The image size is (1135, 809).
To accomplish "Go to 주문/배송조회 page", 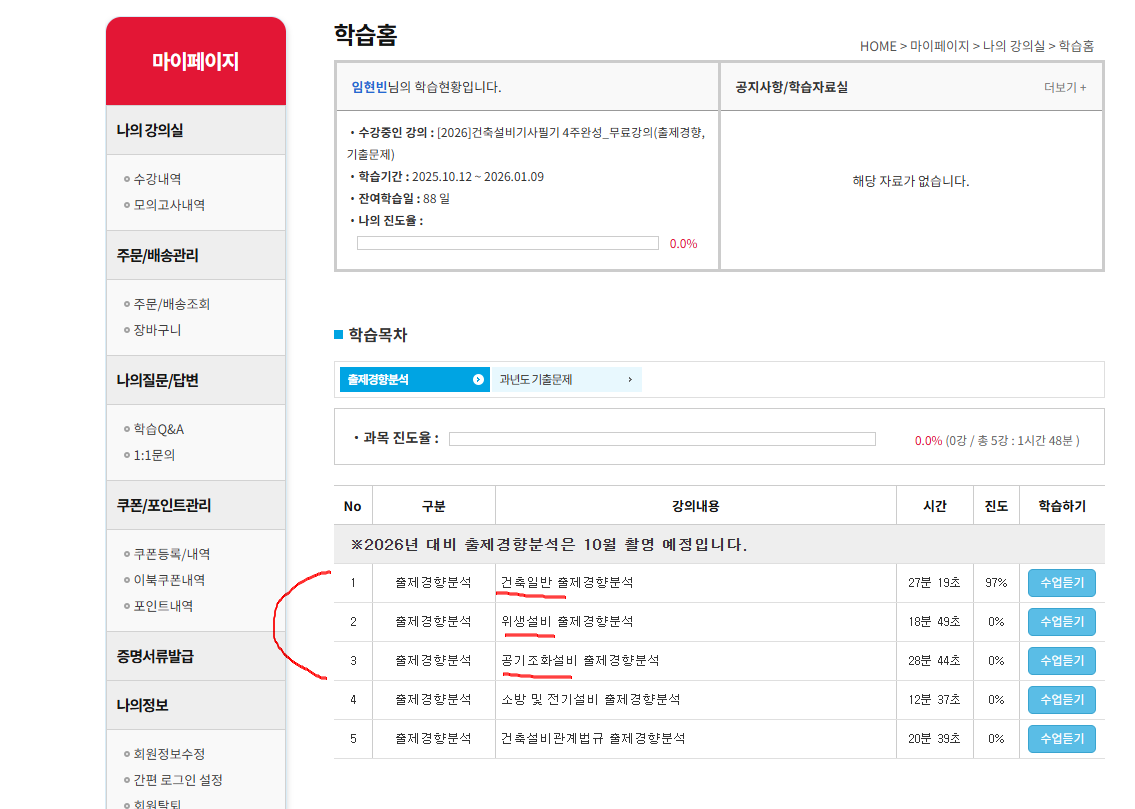I will coord(171,304).
